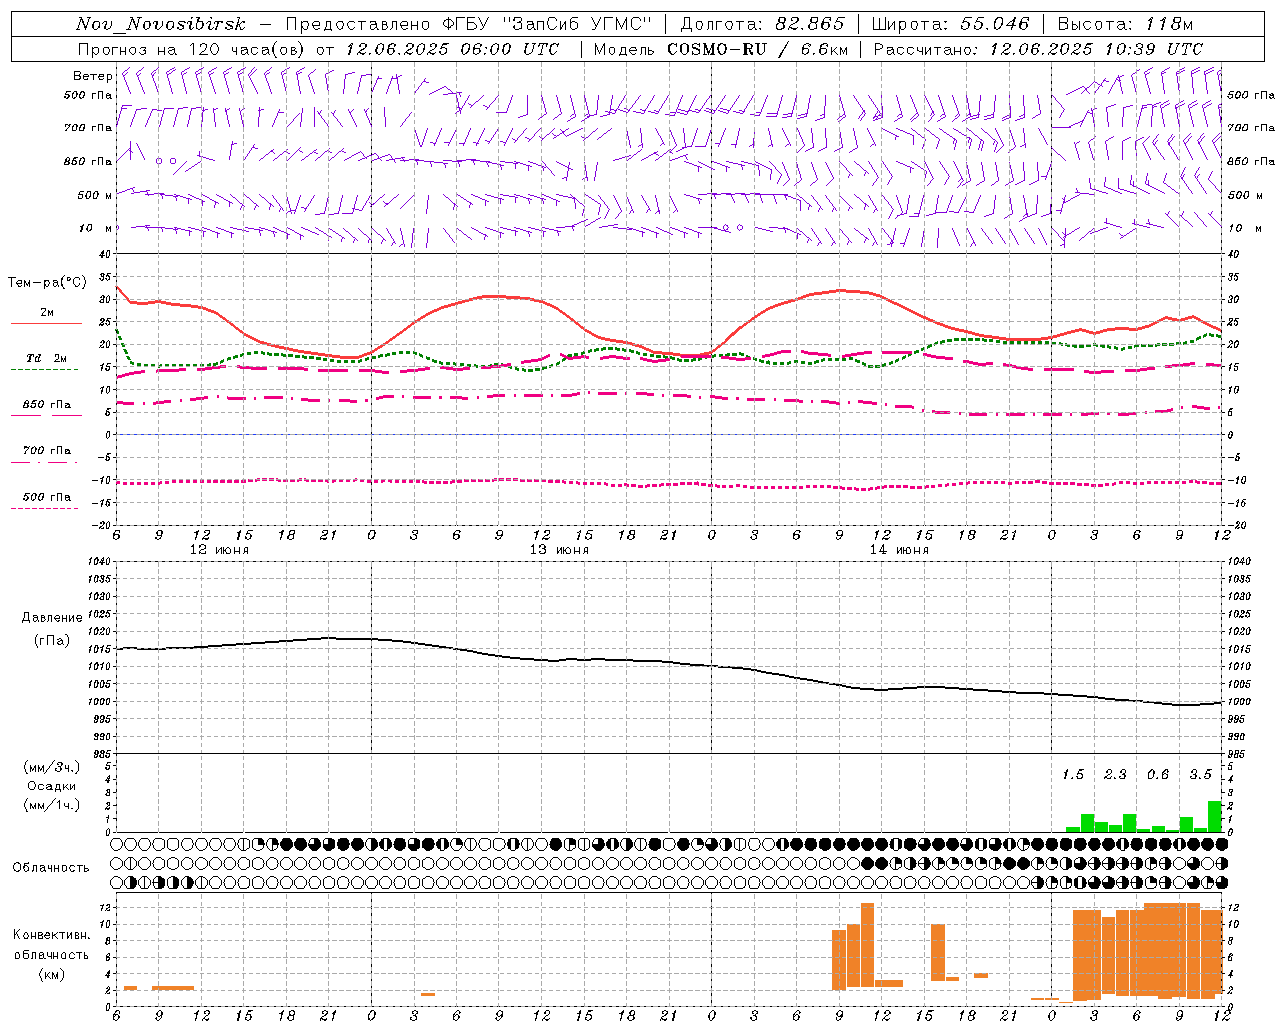1280x1024 pixels.
Task: Click the tallest green precipitation bar
Action: [1215, 816]
